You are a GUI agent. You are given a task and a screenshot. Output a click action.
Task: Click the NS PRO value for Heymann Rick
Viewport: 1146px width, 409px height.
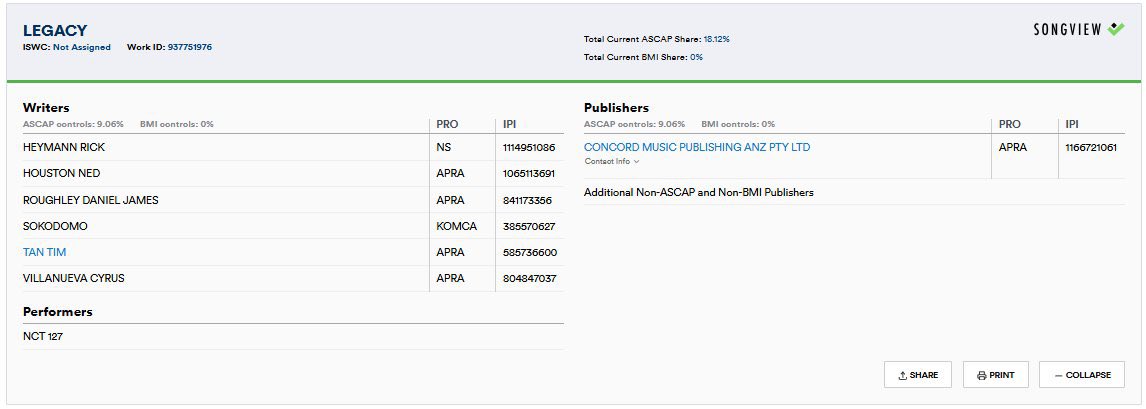coord(444,148)
